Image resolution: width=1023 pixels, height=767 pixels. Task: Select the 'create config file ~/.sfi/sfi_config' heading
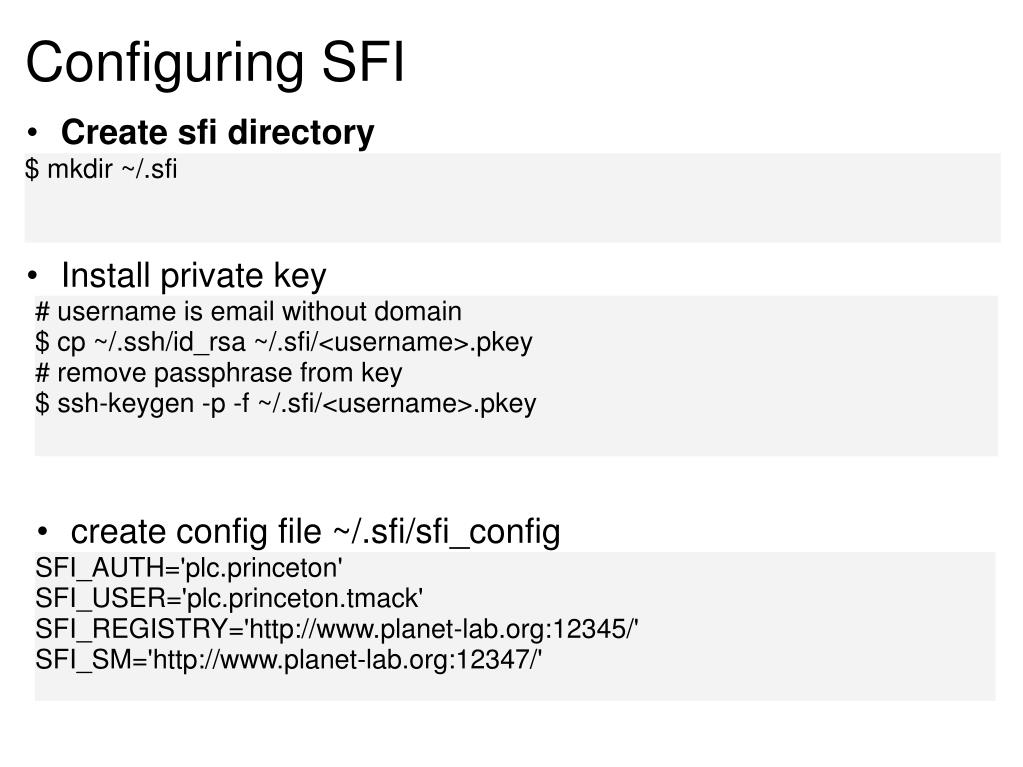pos(315,532)
